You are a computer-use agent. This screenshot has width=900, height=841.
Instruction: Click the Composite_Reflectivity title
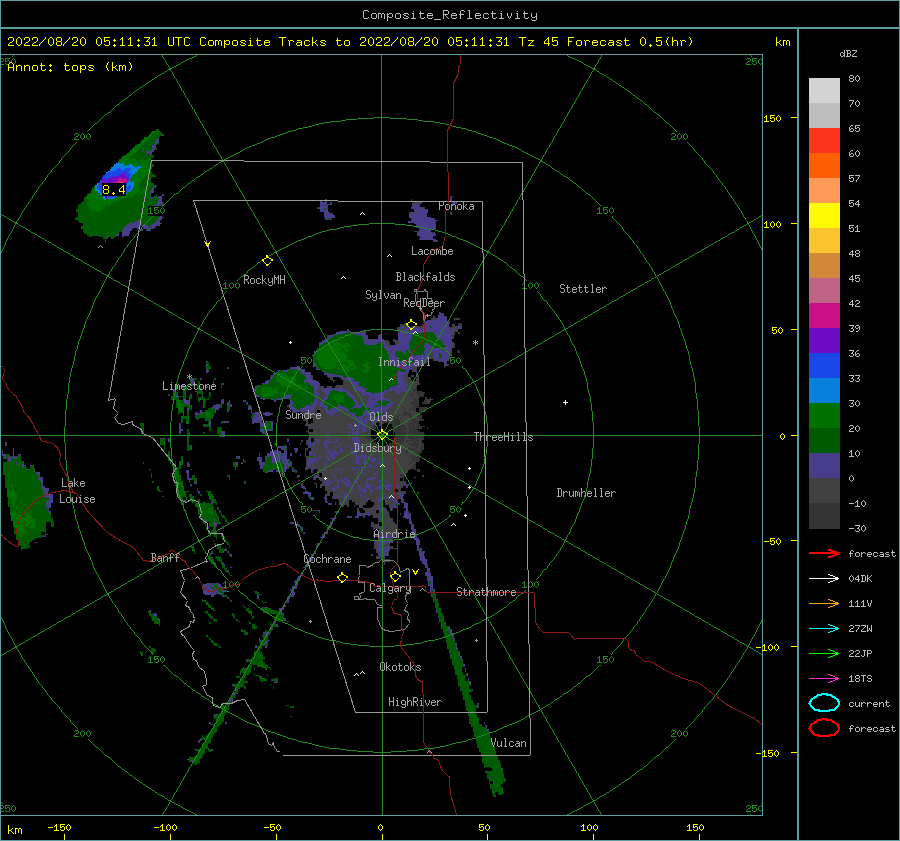point(450,15)
